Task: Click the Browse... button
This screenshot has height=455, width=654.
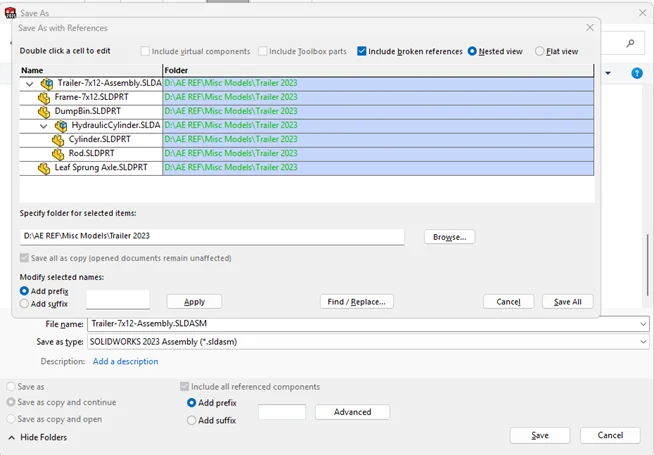Action: click(449, 237)
